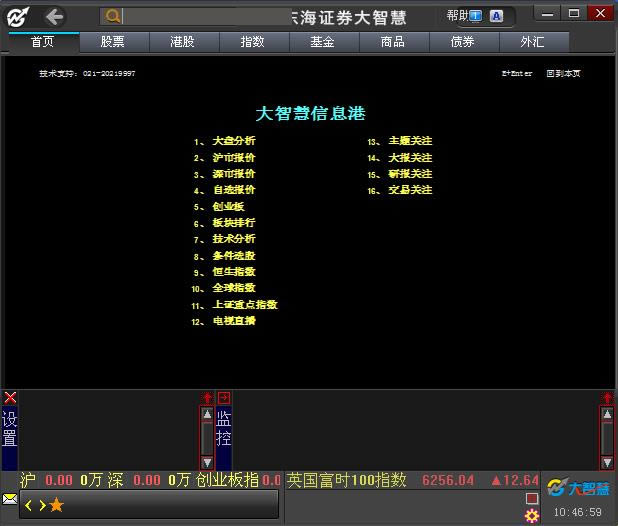Open 条件选股 menu entry
The height and width of the screenshot is (526, 618).
(x=234, y=256)
